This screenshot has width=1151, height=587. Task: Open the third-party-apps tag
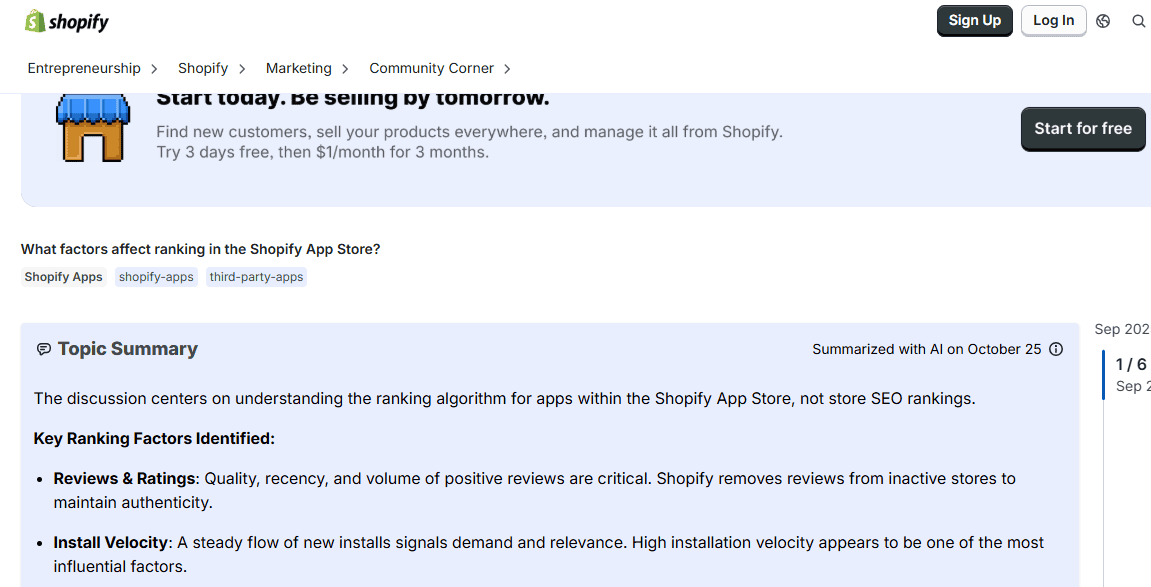point(256,277)
